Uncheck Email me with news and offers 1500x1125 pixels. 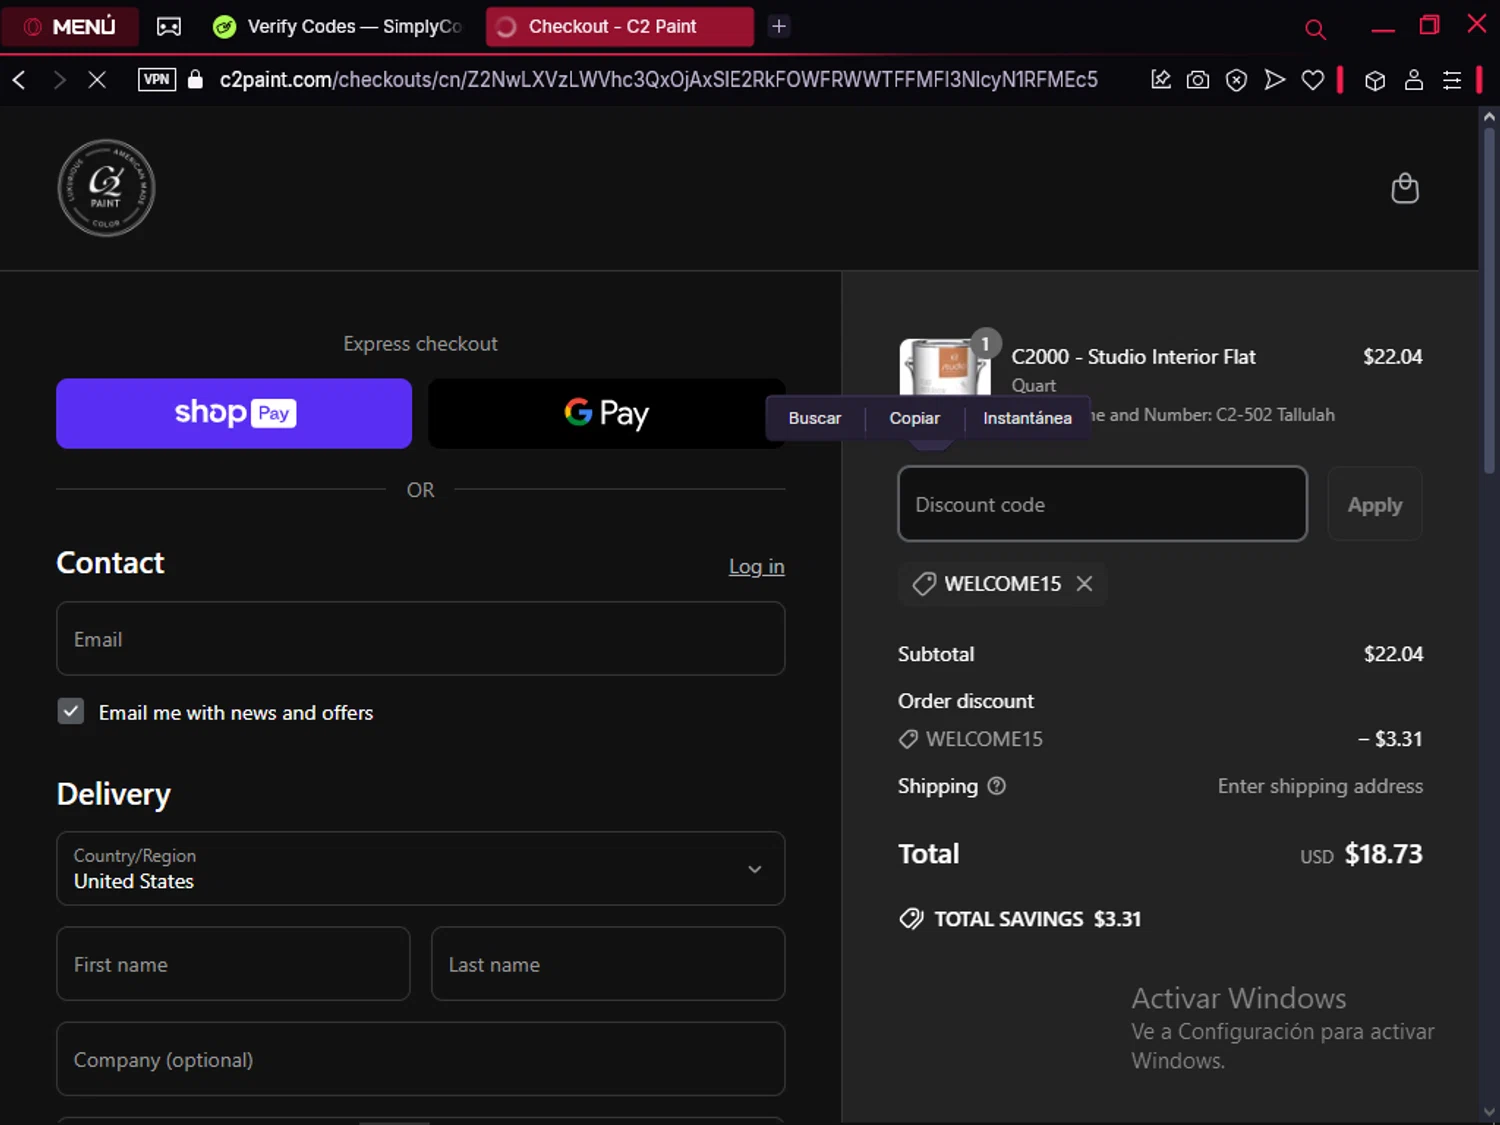(x=70, y=712)
